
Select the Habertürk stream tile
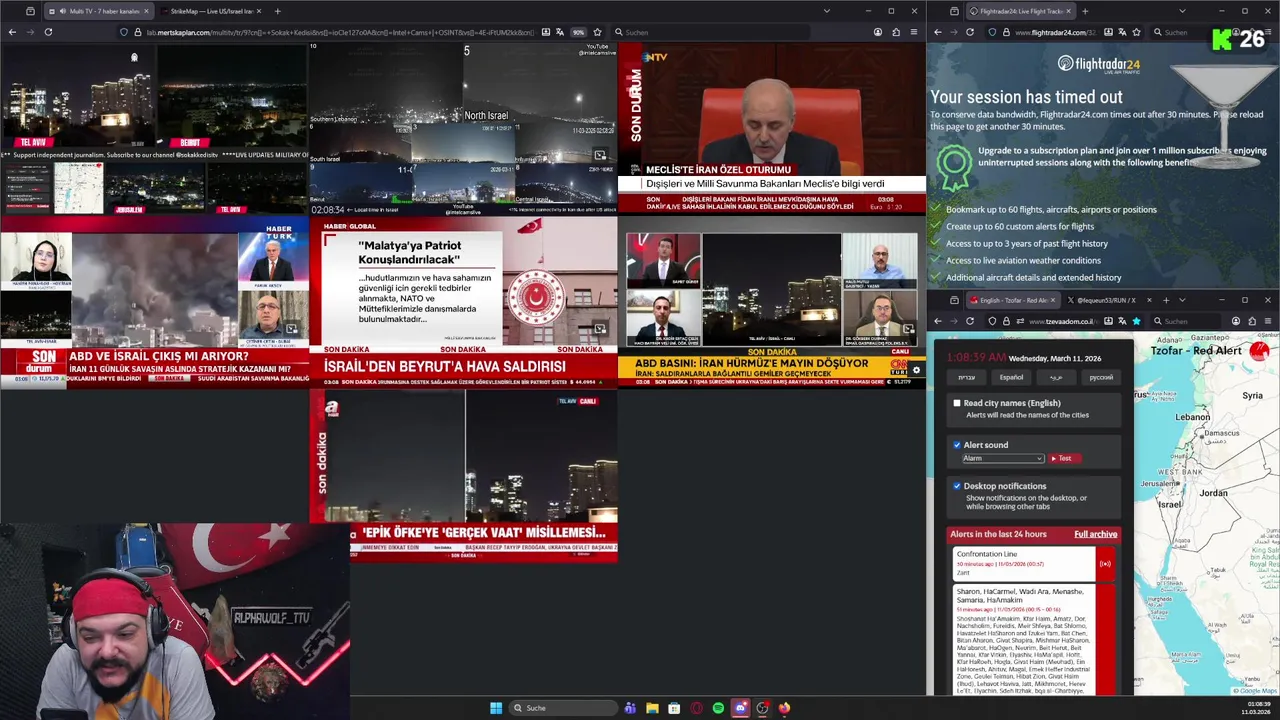point(154,302)
